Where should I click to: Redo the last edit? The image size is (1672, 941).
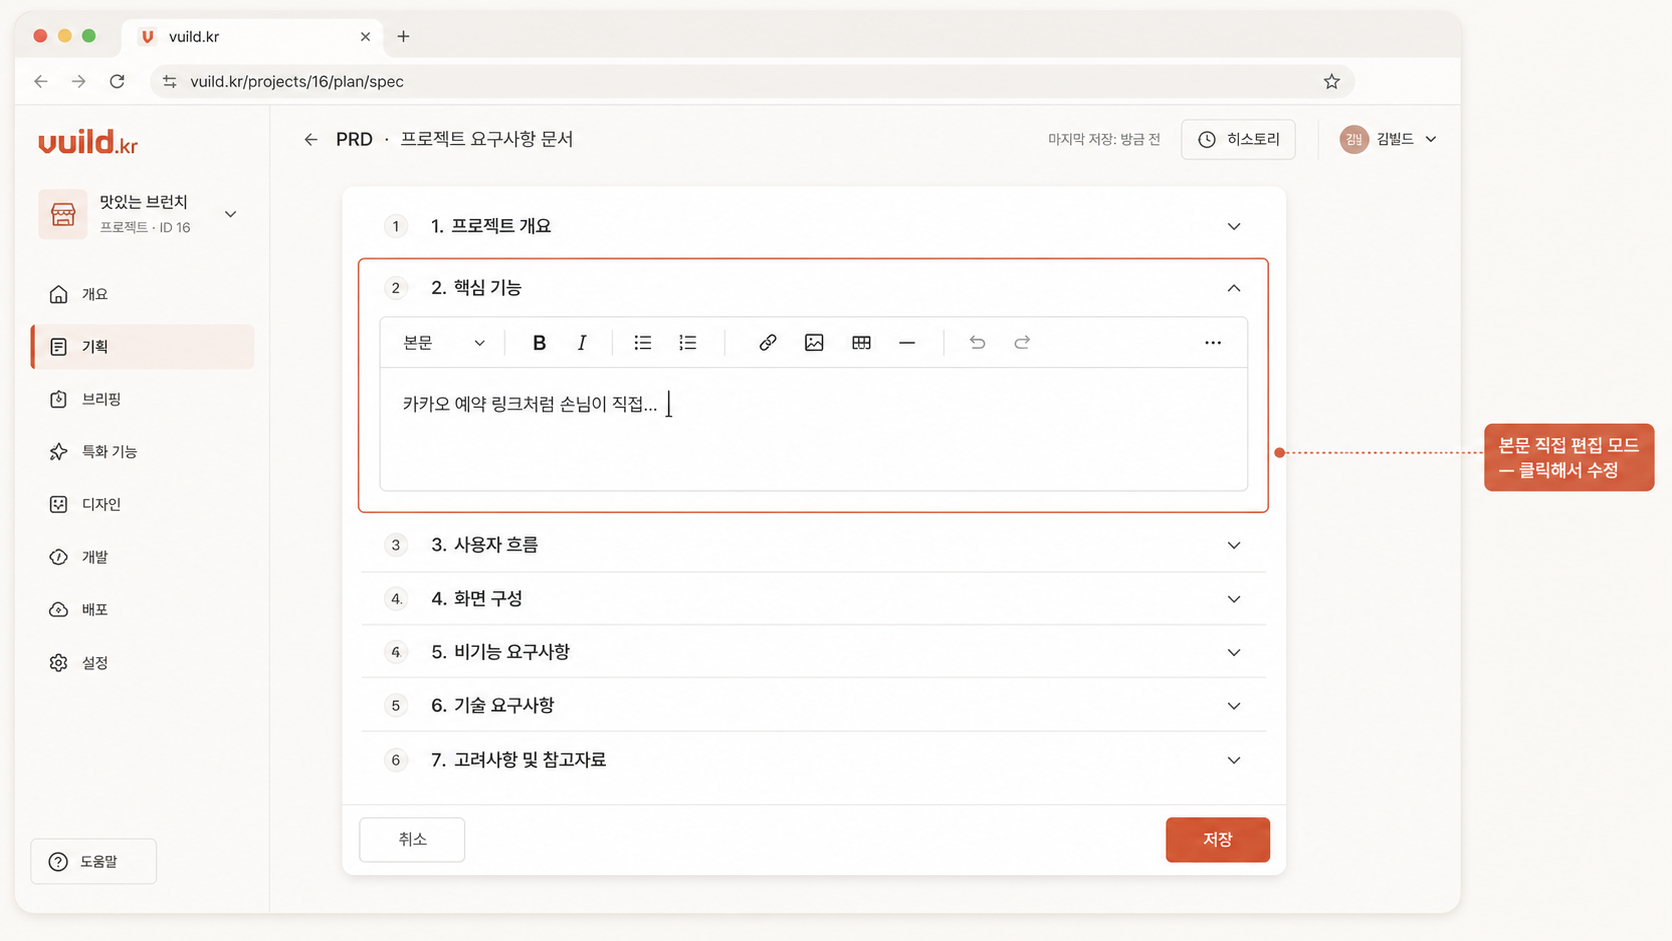1022,343
